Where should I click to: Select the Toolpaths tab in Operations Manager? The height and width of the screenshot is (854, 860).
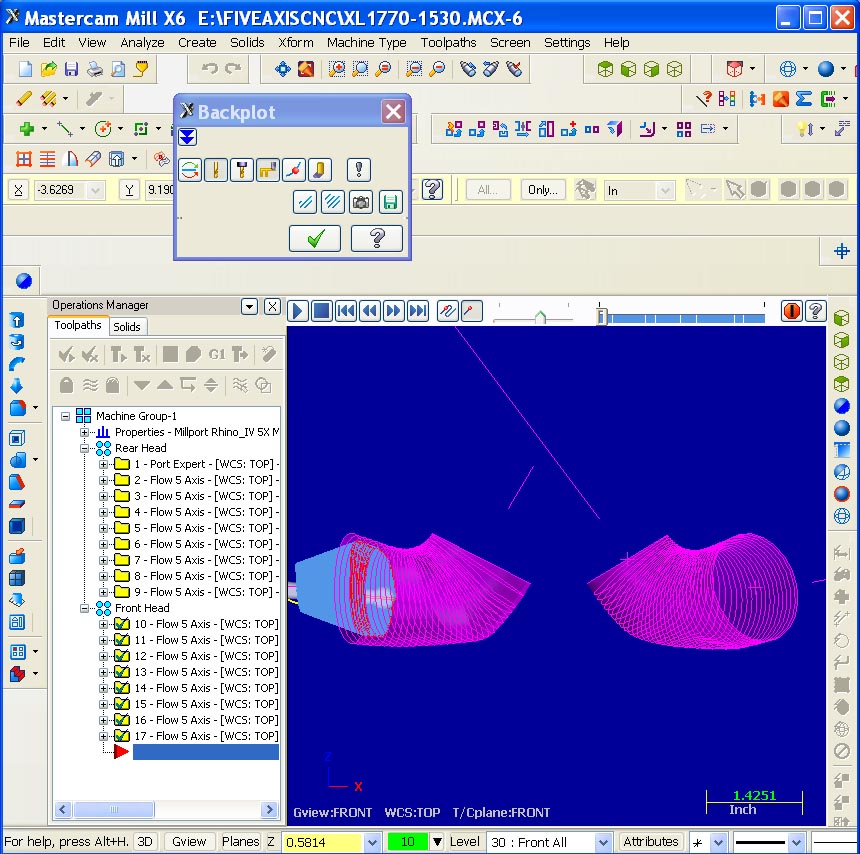[x=78, y=325]
